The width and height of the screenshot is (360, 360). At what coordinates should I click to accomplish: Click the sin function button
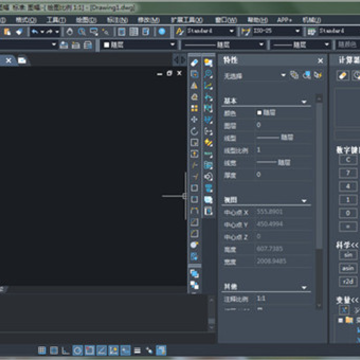(x=348, y=255)
